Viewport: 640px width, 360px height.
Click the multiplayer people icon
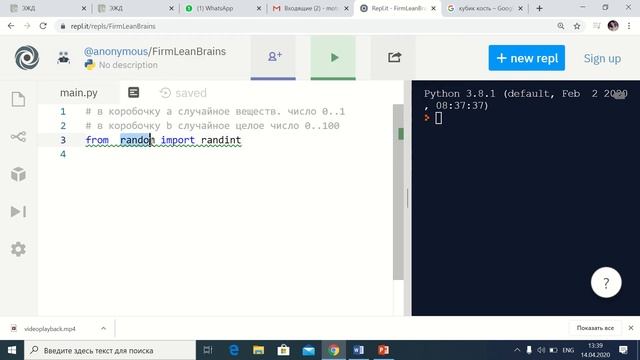63,58
